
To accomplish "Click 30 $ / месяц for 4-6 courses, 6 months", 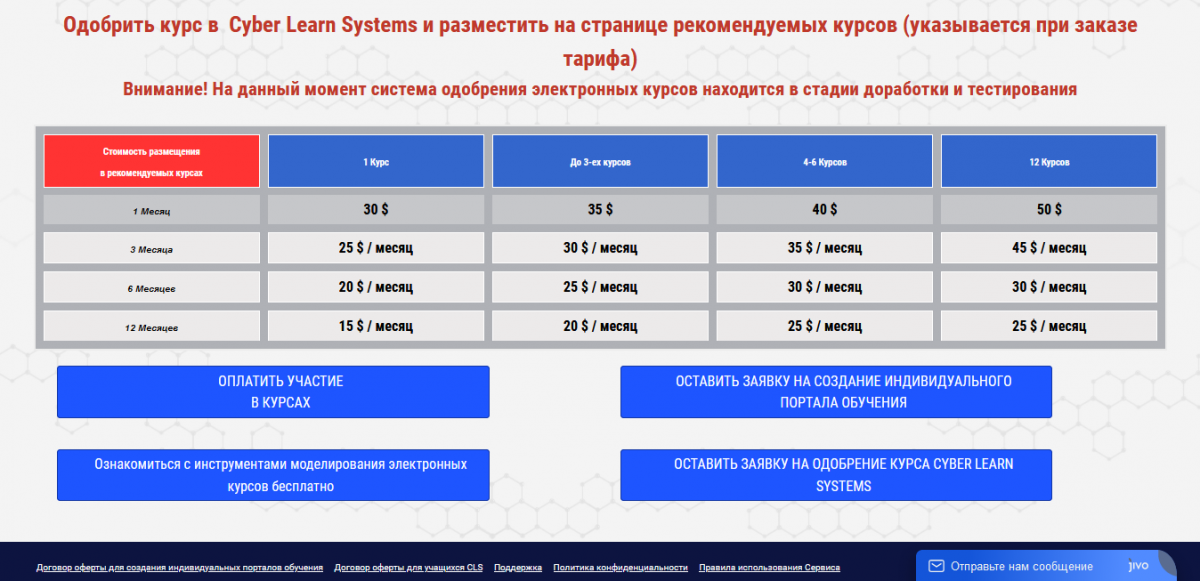I will [x=825, y=288].
